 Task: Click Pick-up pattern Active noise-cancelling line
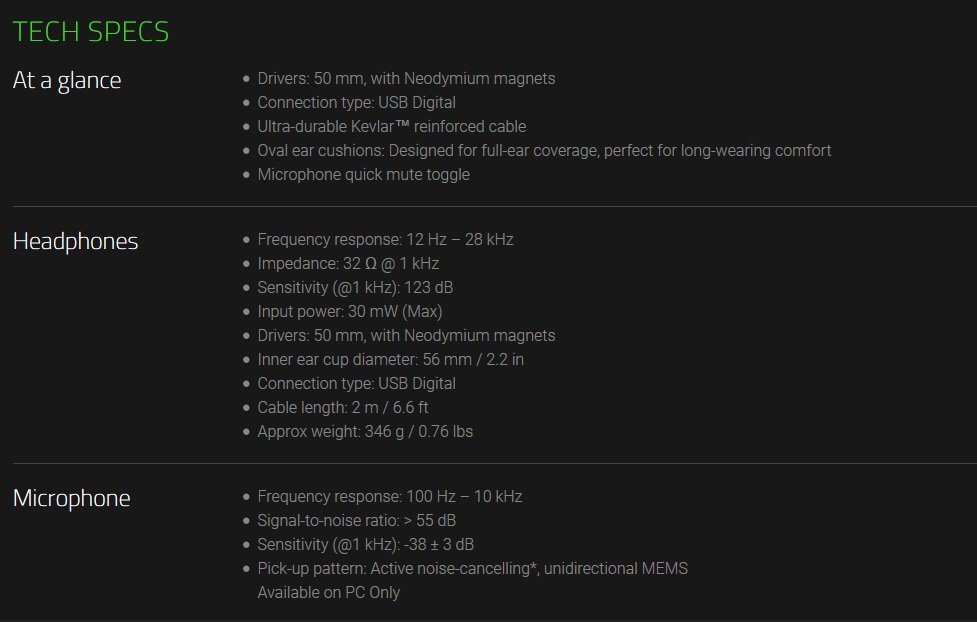[472, 569]
